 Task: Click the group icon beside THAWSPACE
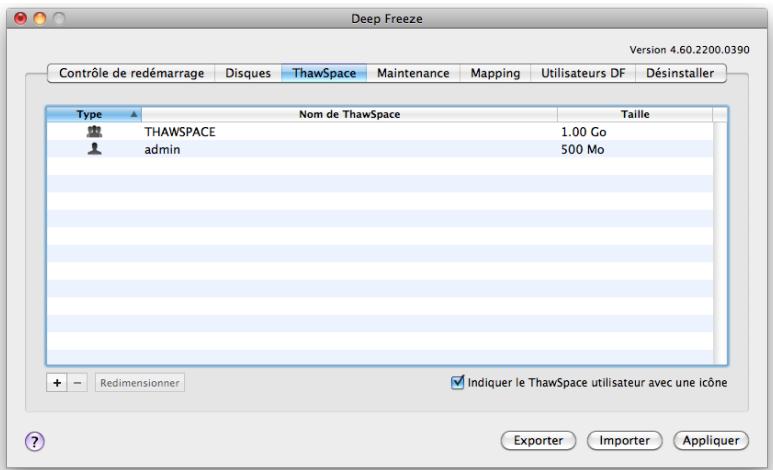pyautogui.click(x=94, y=132)
